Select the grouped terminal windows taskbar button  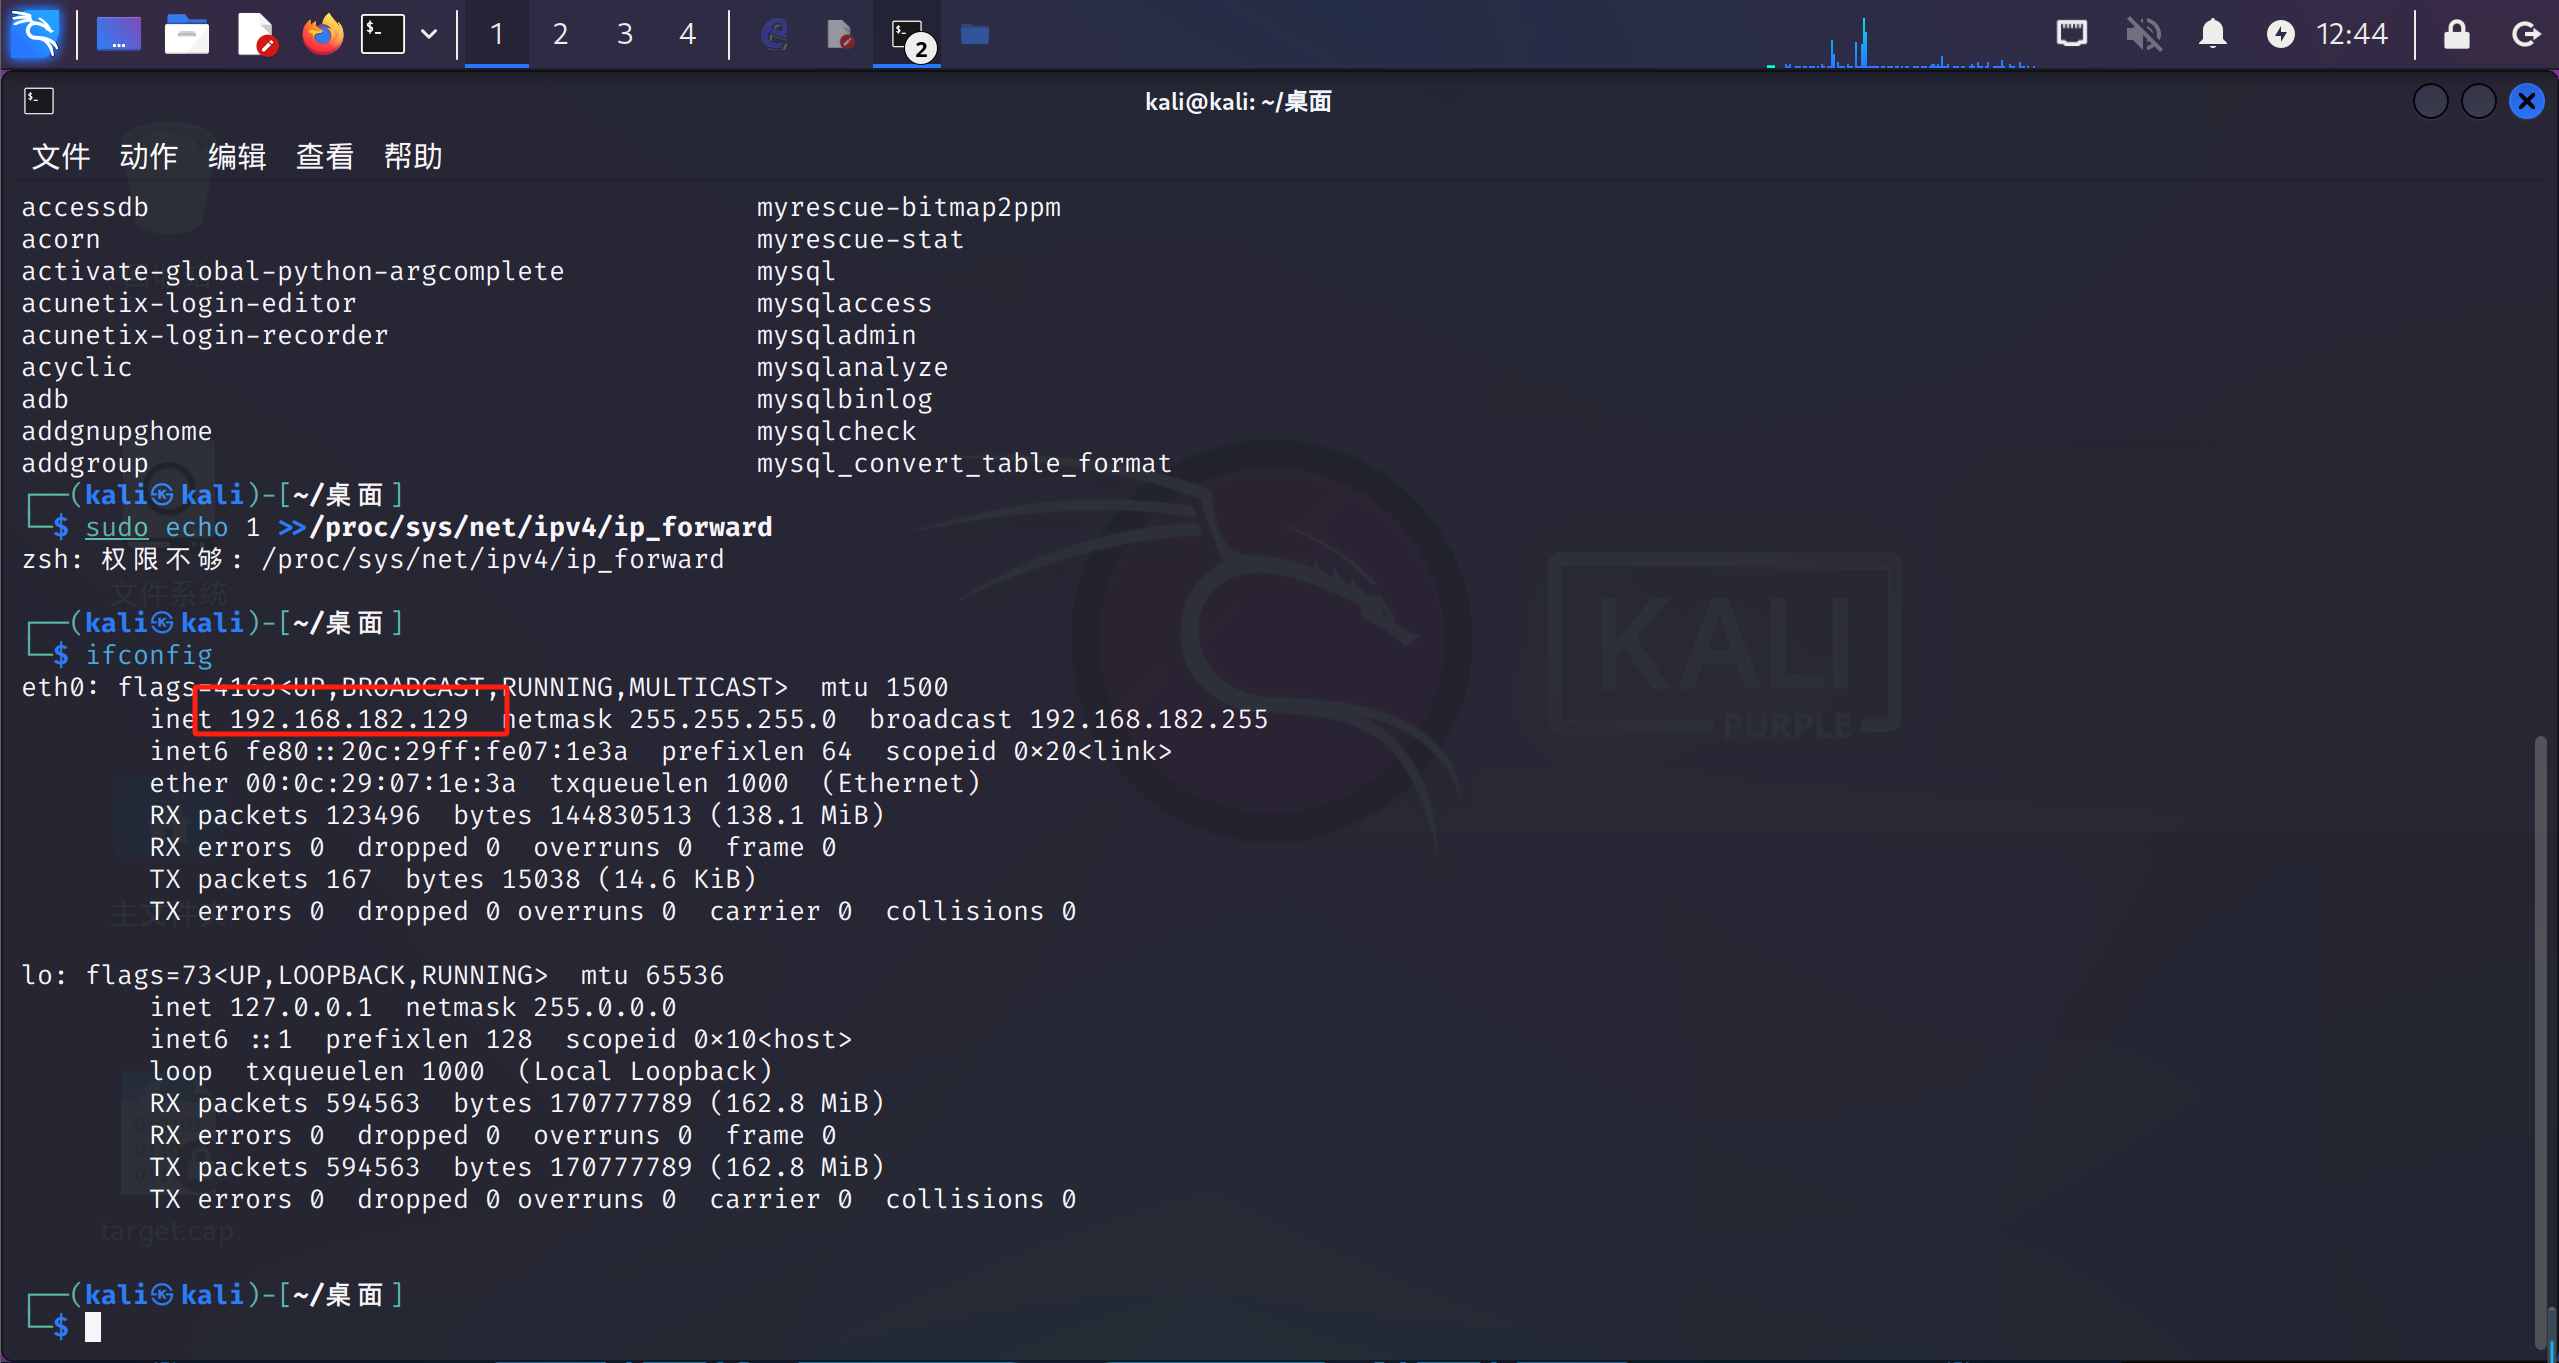[908, 34]
